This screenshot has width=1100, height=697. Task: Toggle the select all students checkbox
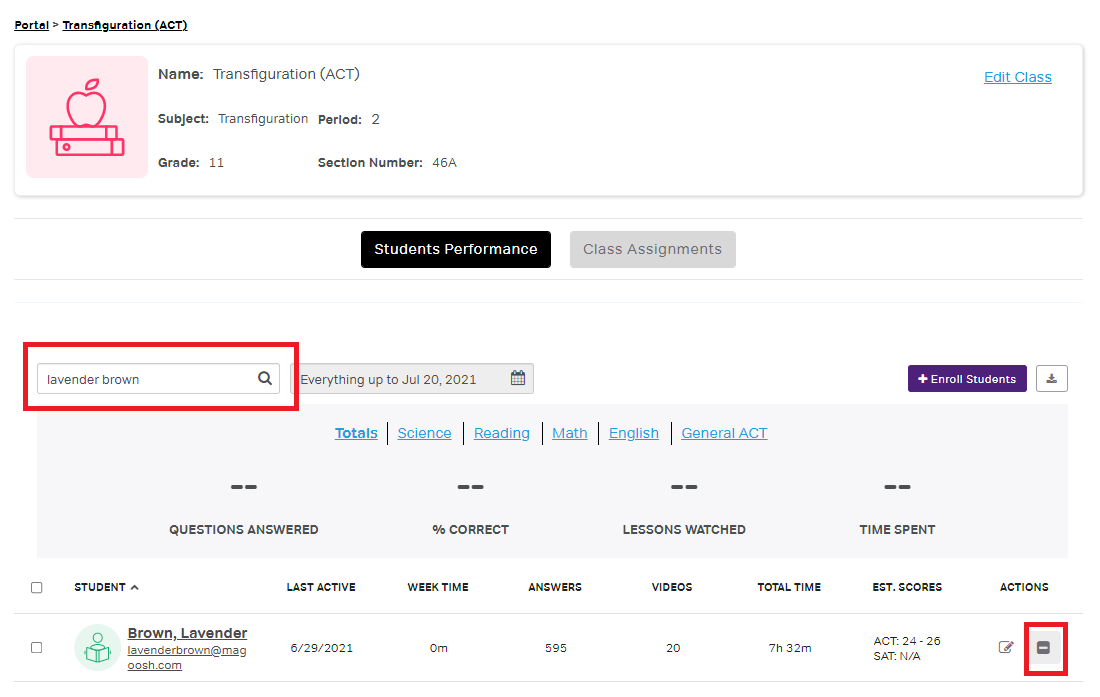click(x=37, y=587)
